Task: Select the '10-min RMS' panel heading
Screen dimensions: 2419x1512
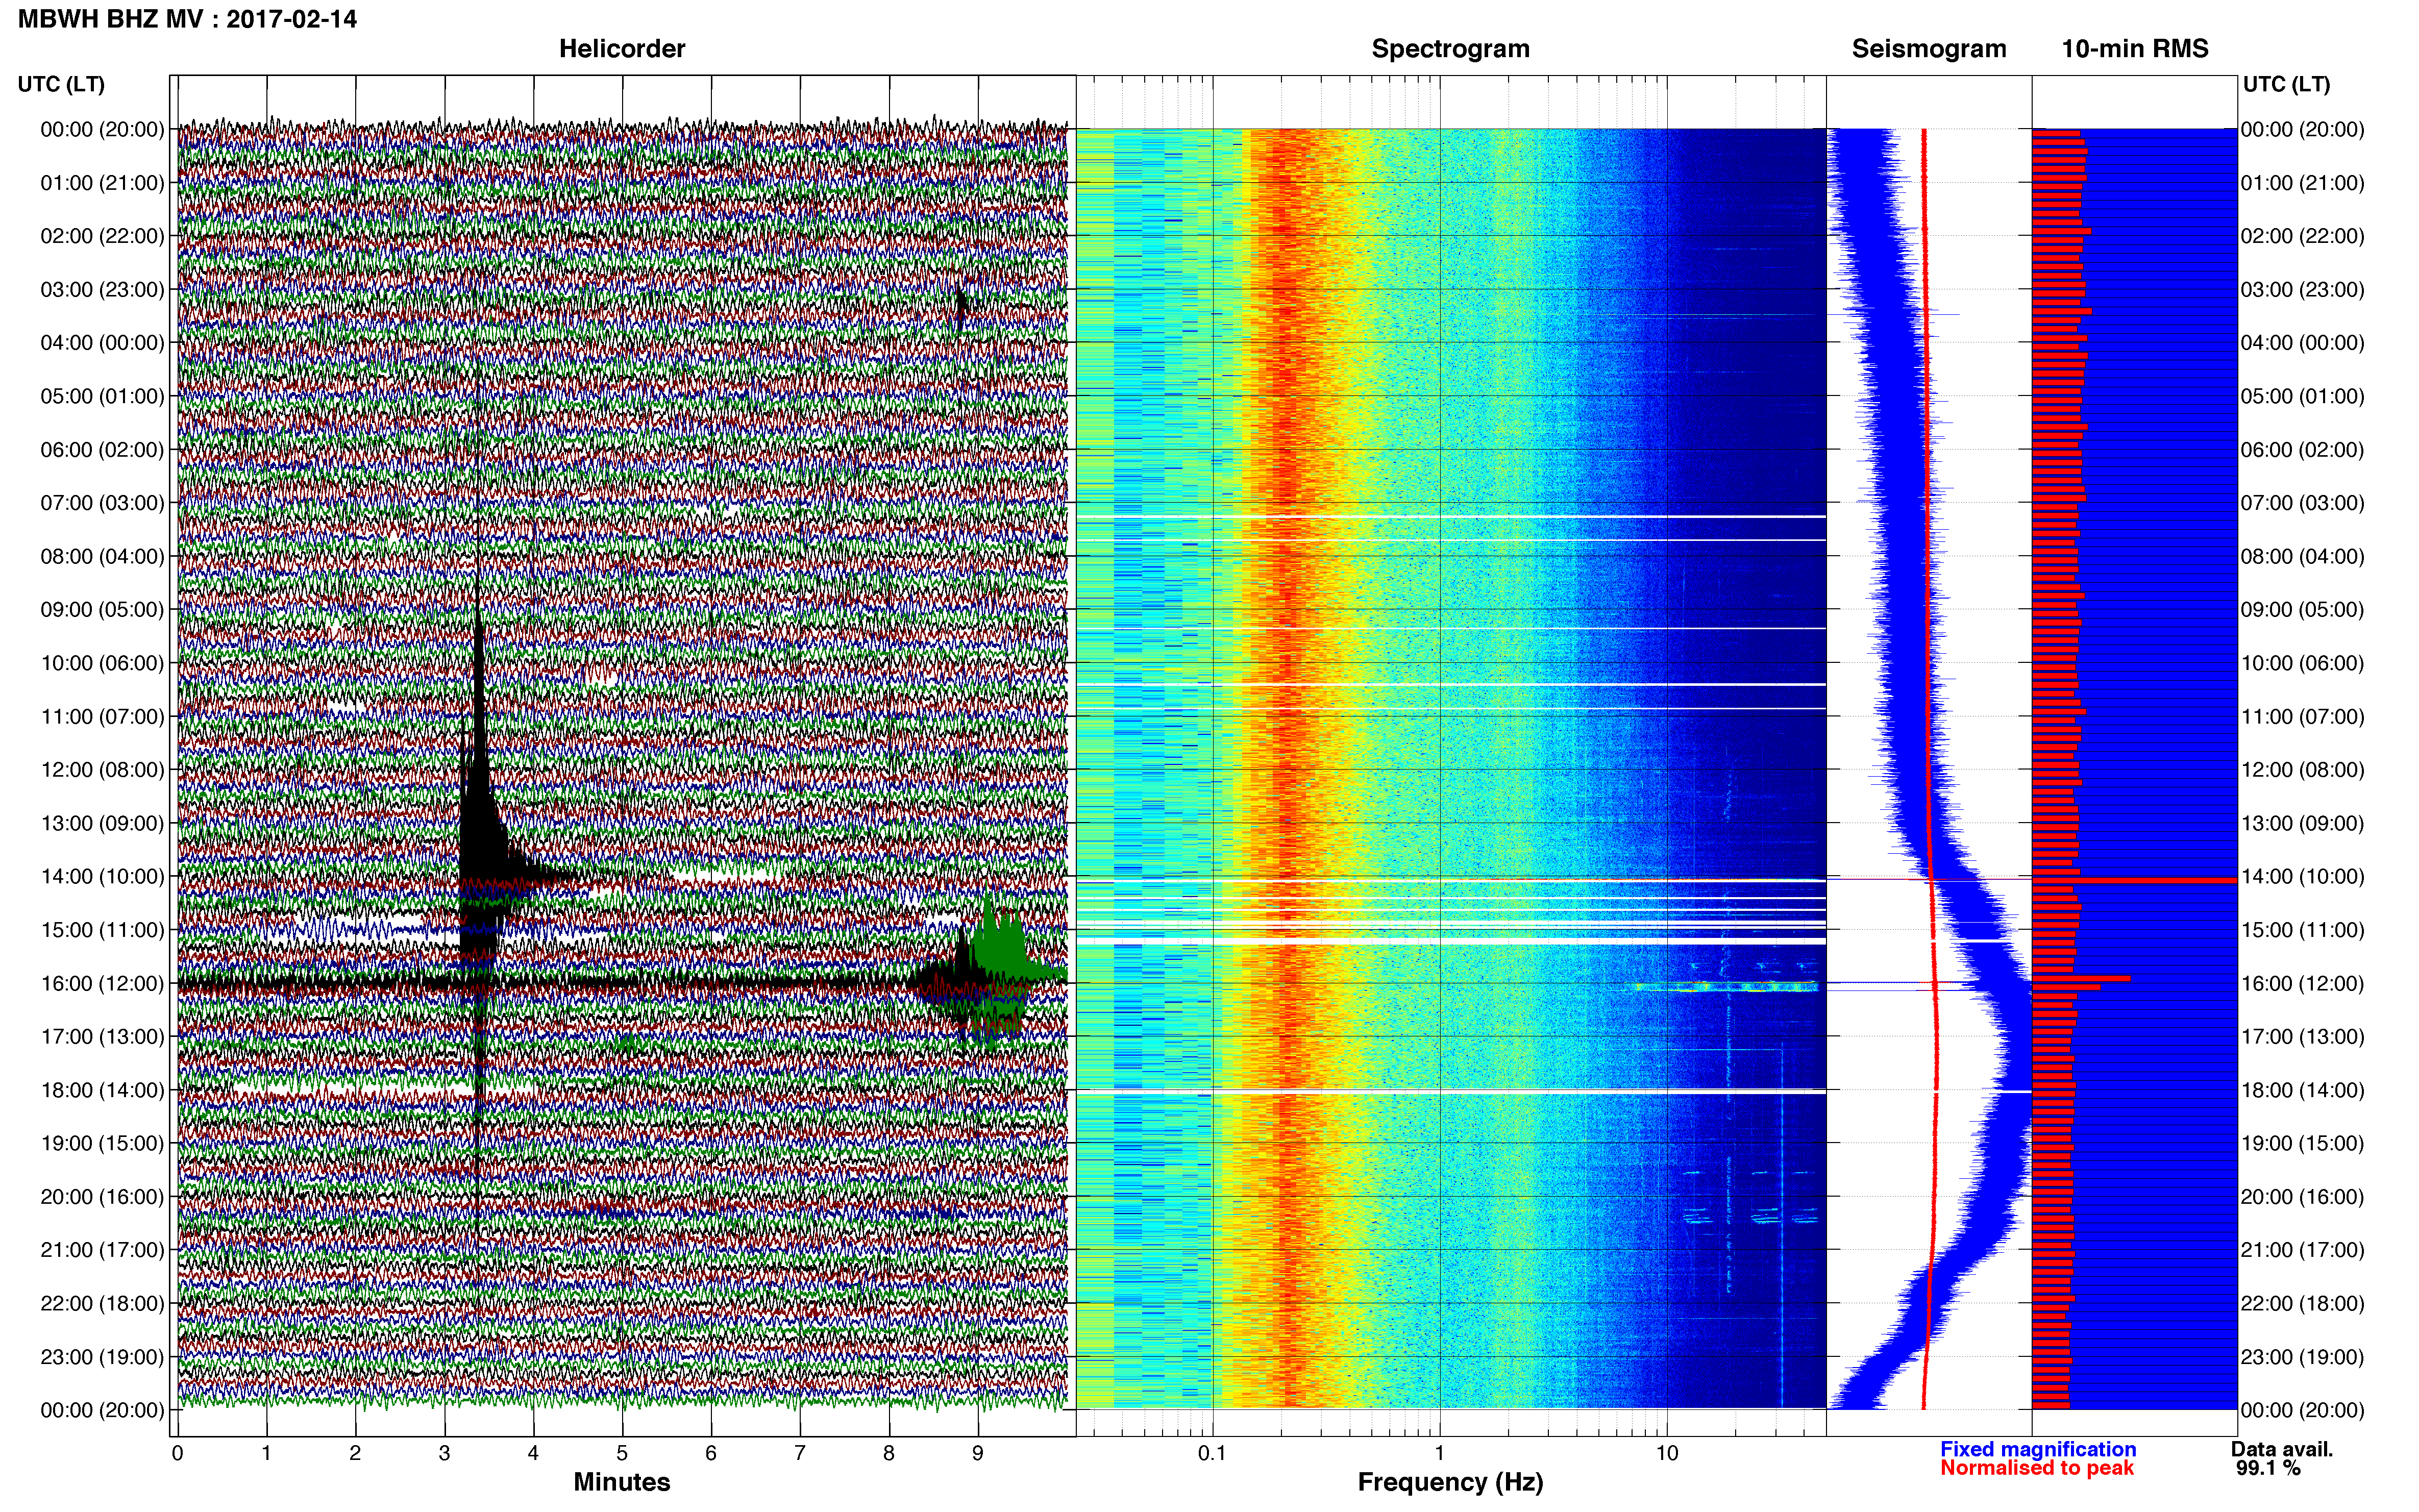Action: [2135, 49]
